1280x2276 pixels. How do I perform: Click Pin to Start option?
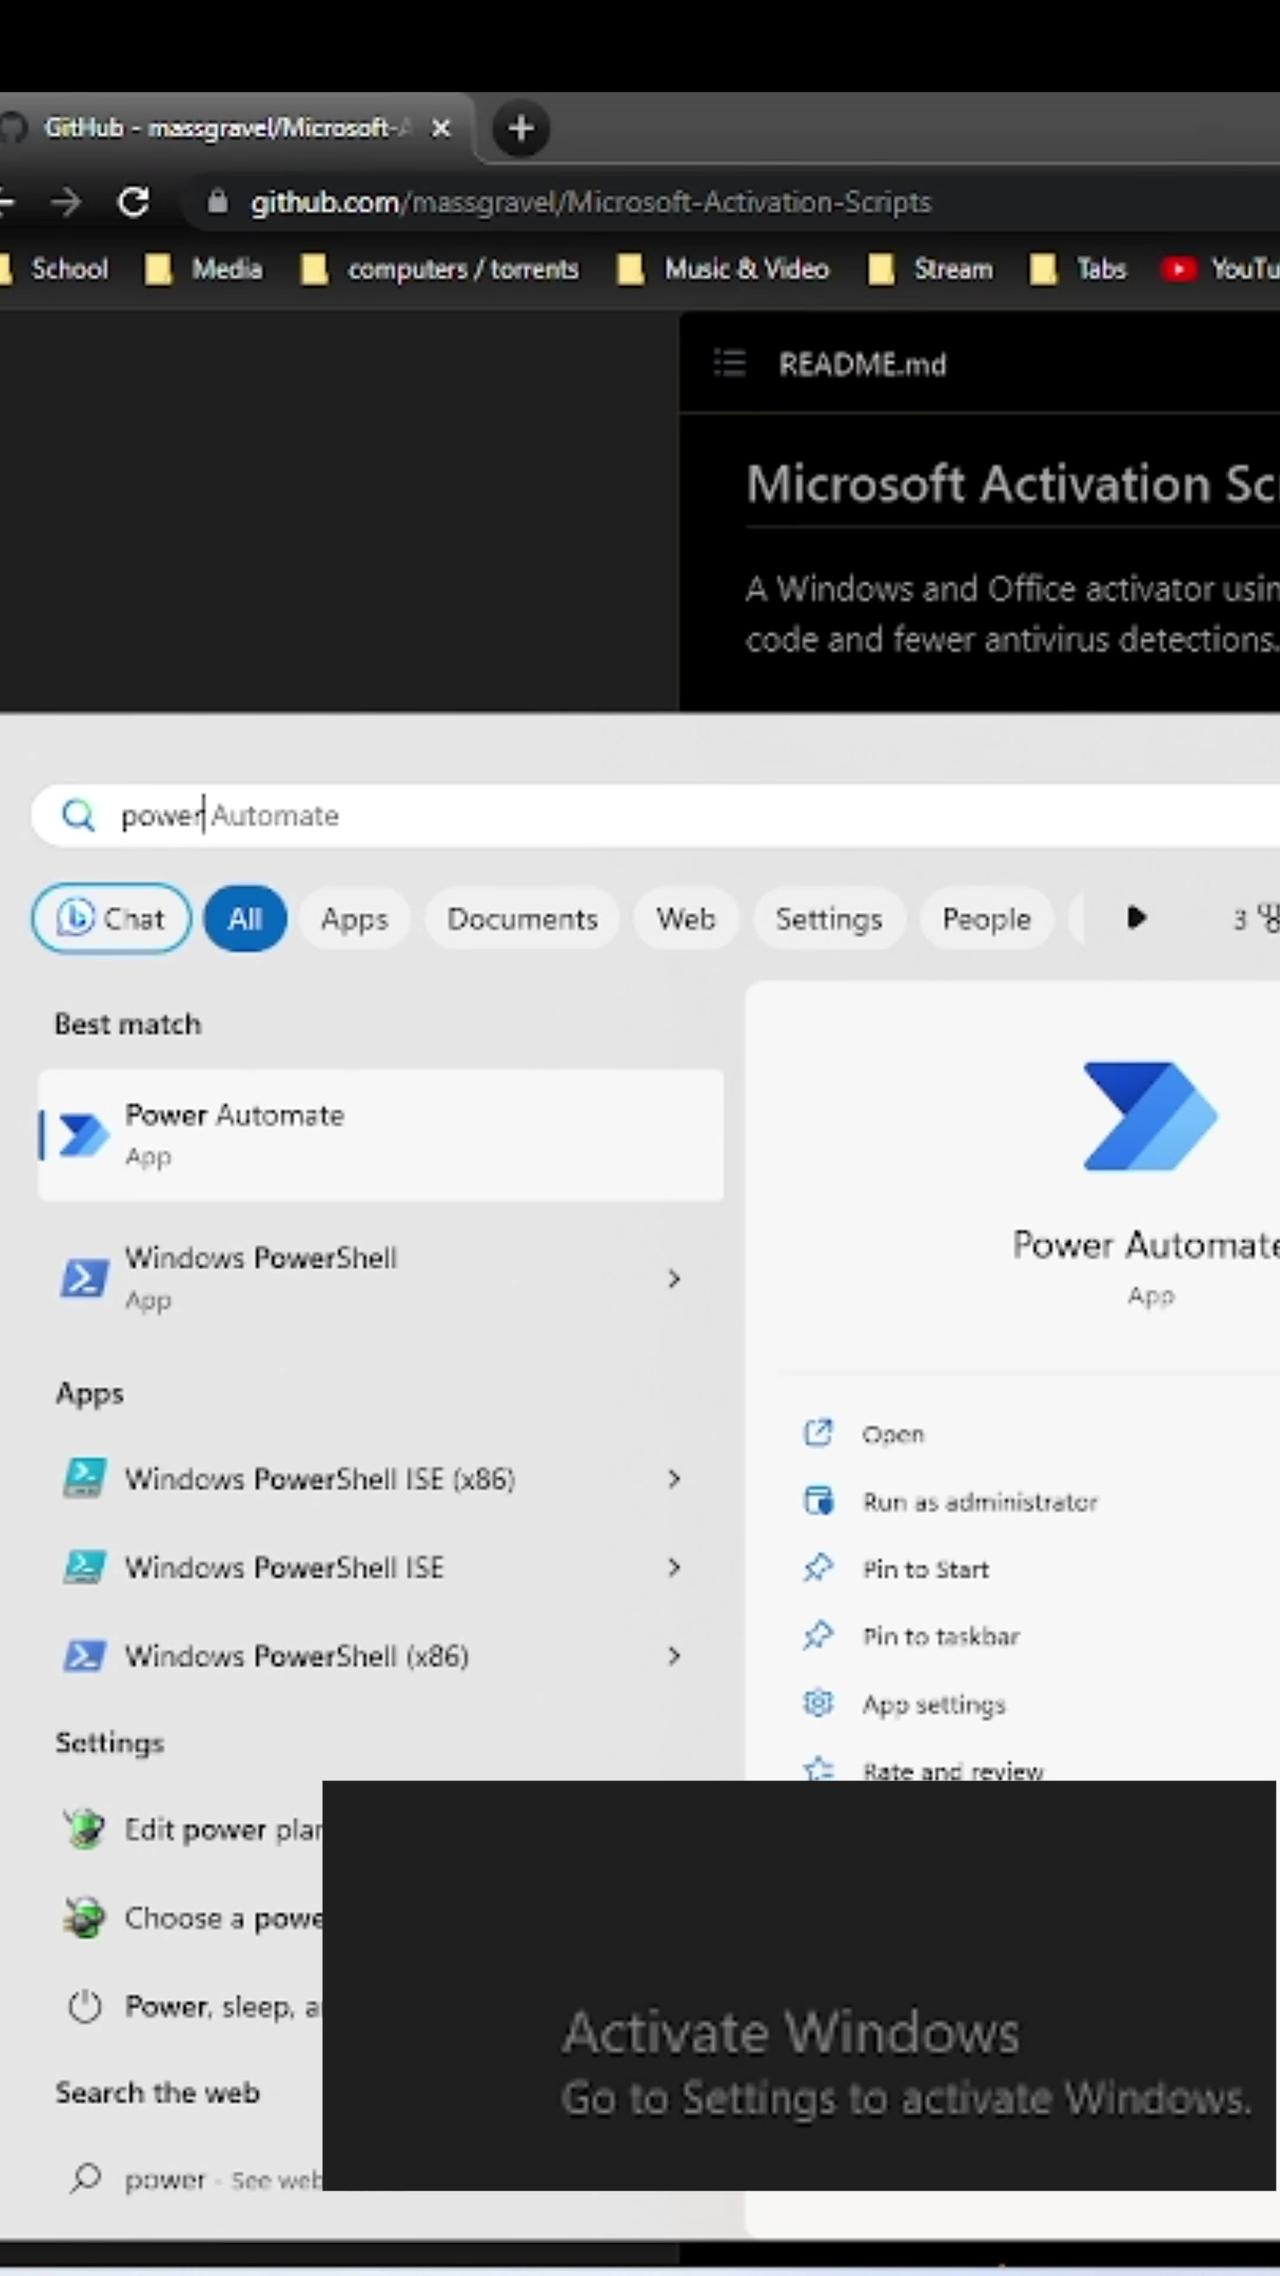click(x=926, y=1569)
